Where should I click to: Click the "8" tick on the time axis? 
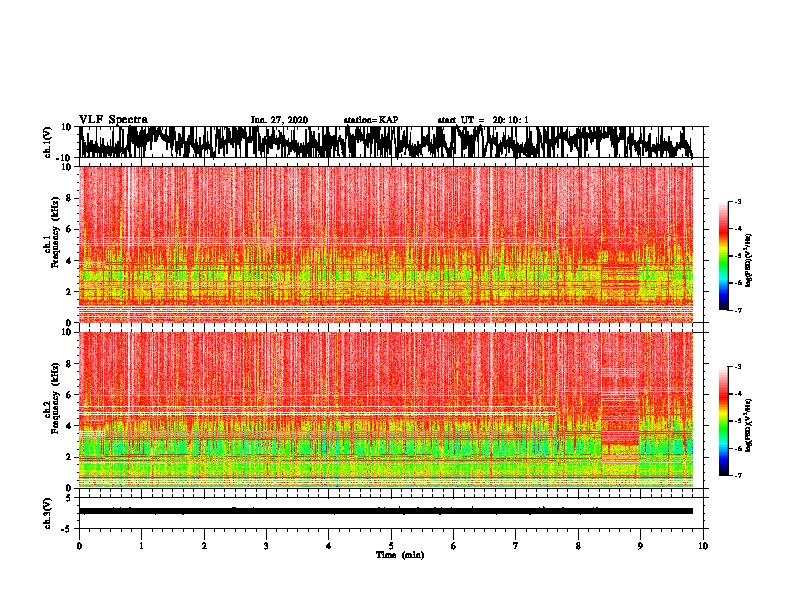tap(578, 546)
